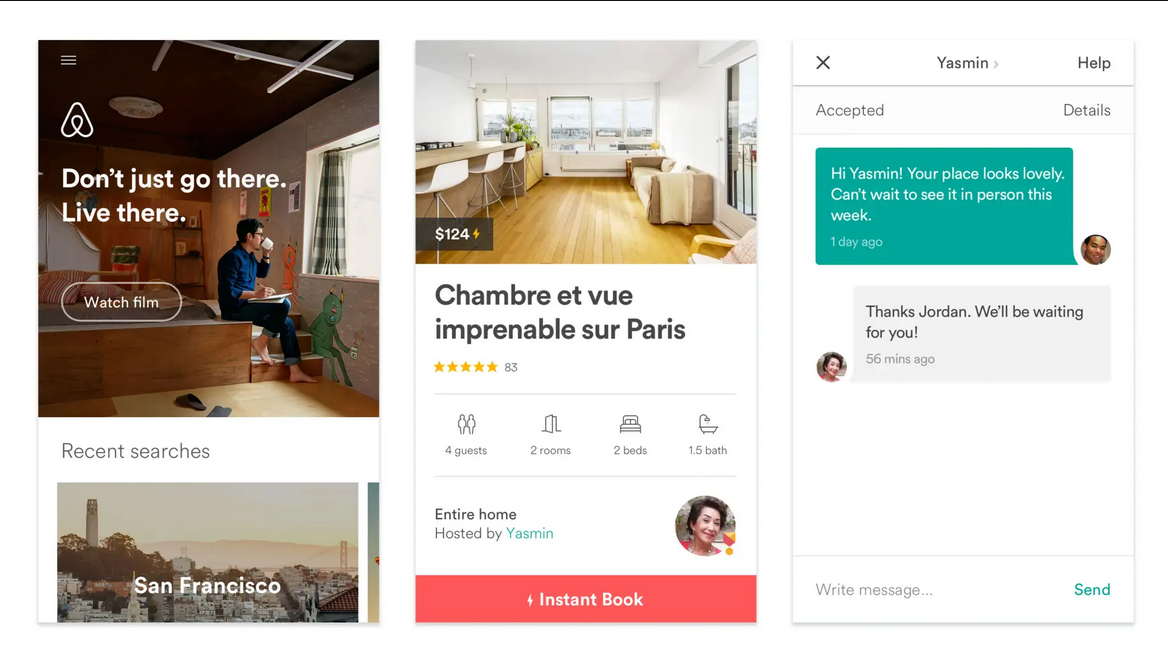Open Jordan's avatar in the chat
The height and width of the screenshot is (661, 1168).
point(1096,250)
